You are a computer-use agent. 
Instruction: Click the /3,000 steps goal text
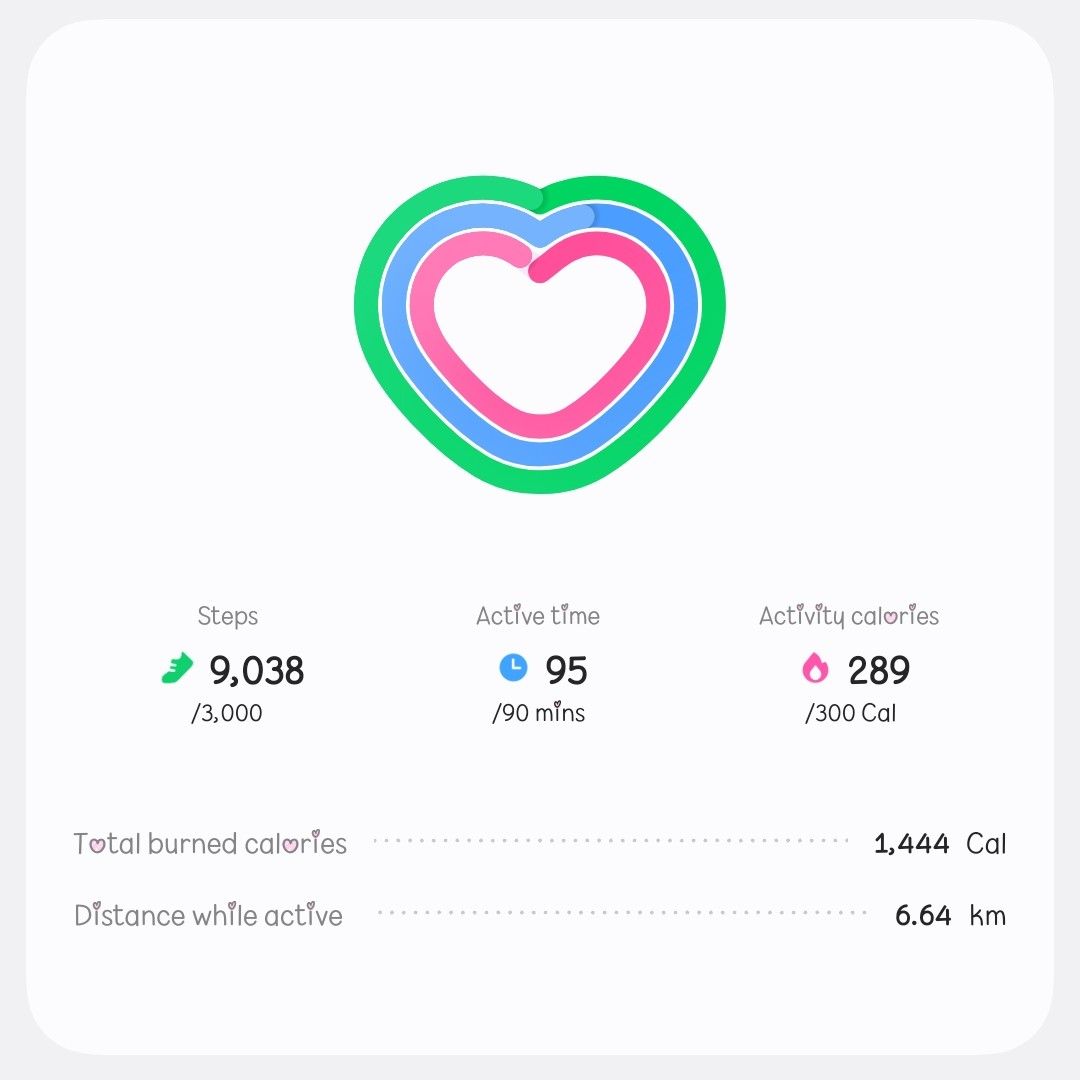point(227,714)
